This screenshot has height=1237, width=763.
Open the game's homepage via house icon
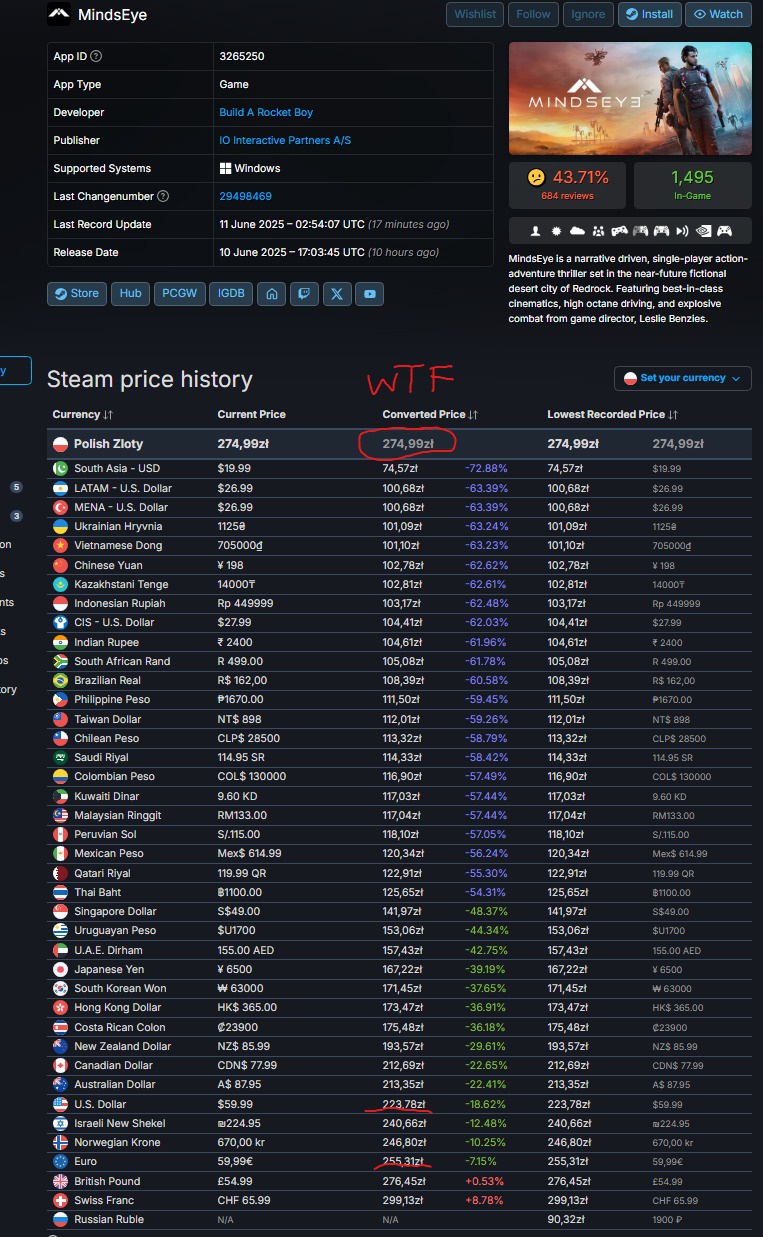tap(271, 294)
